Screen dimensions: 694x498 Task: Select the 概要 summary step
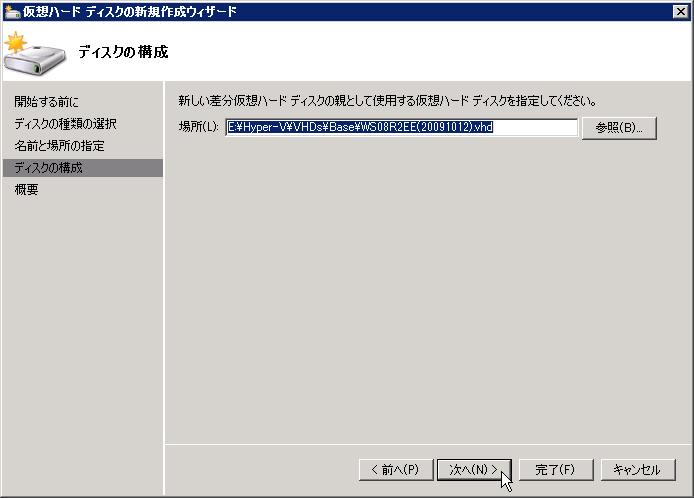click(27, 189)
